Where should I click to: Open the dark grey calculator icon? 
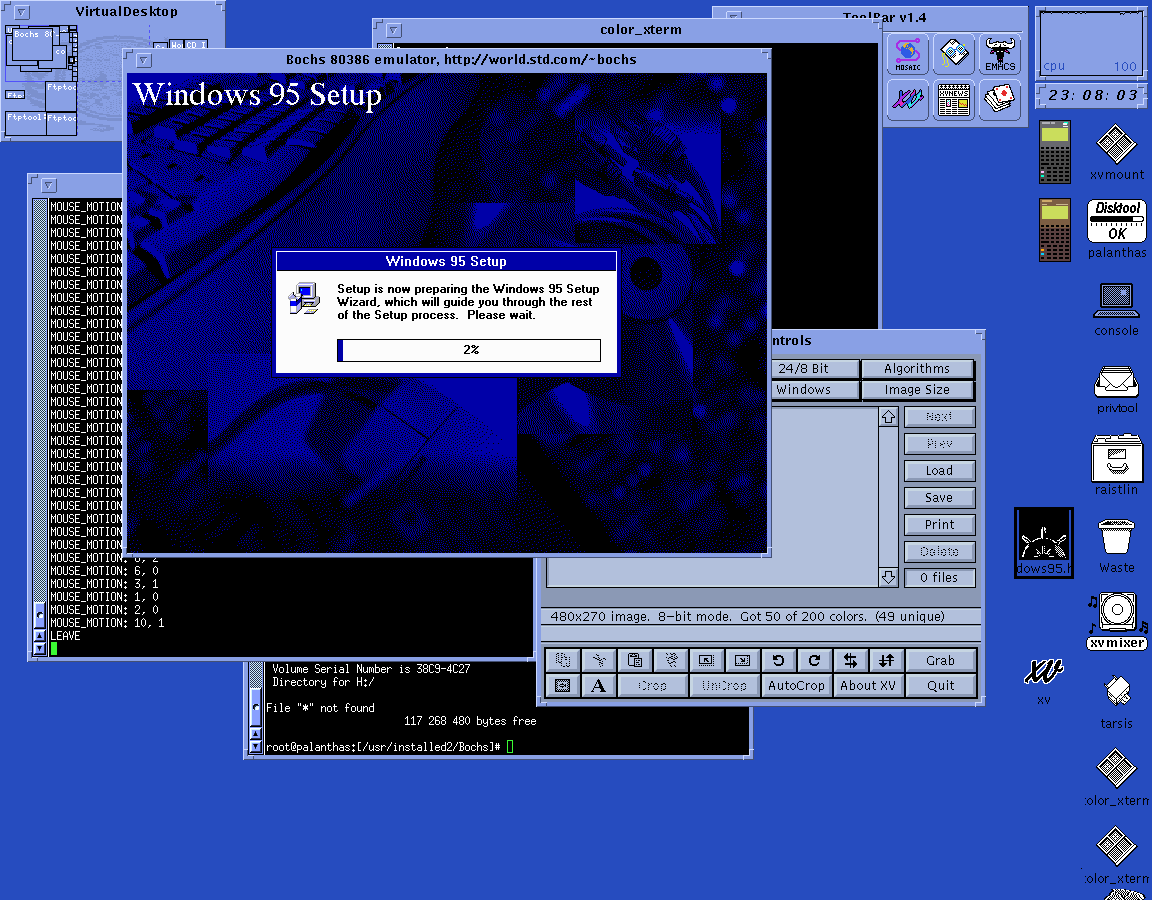[1054, 152]
